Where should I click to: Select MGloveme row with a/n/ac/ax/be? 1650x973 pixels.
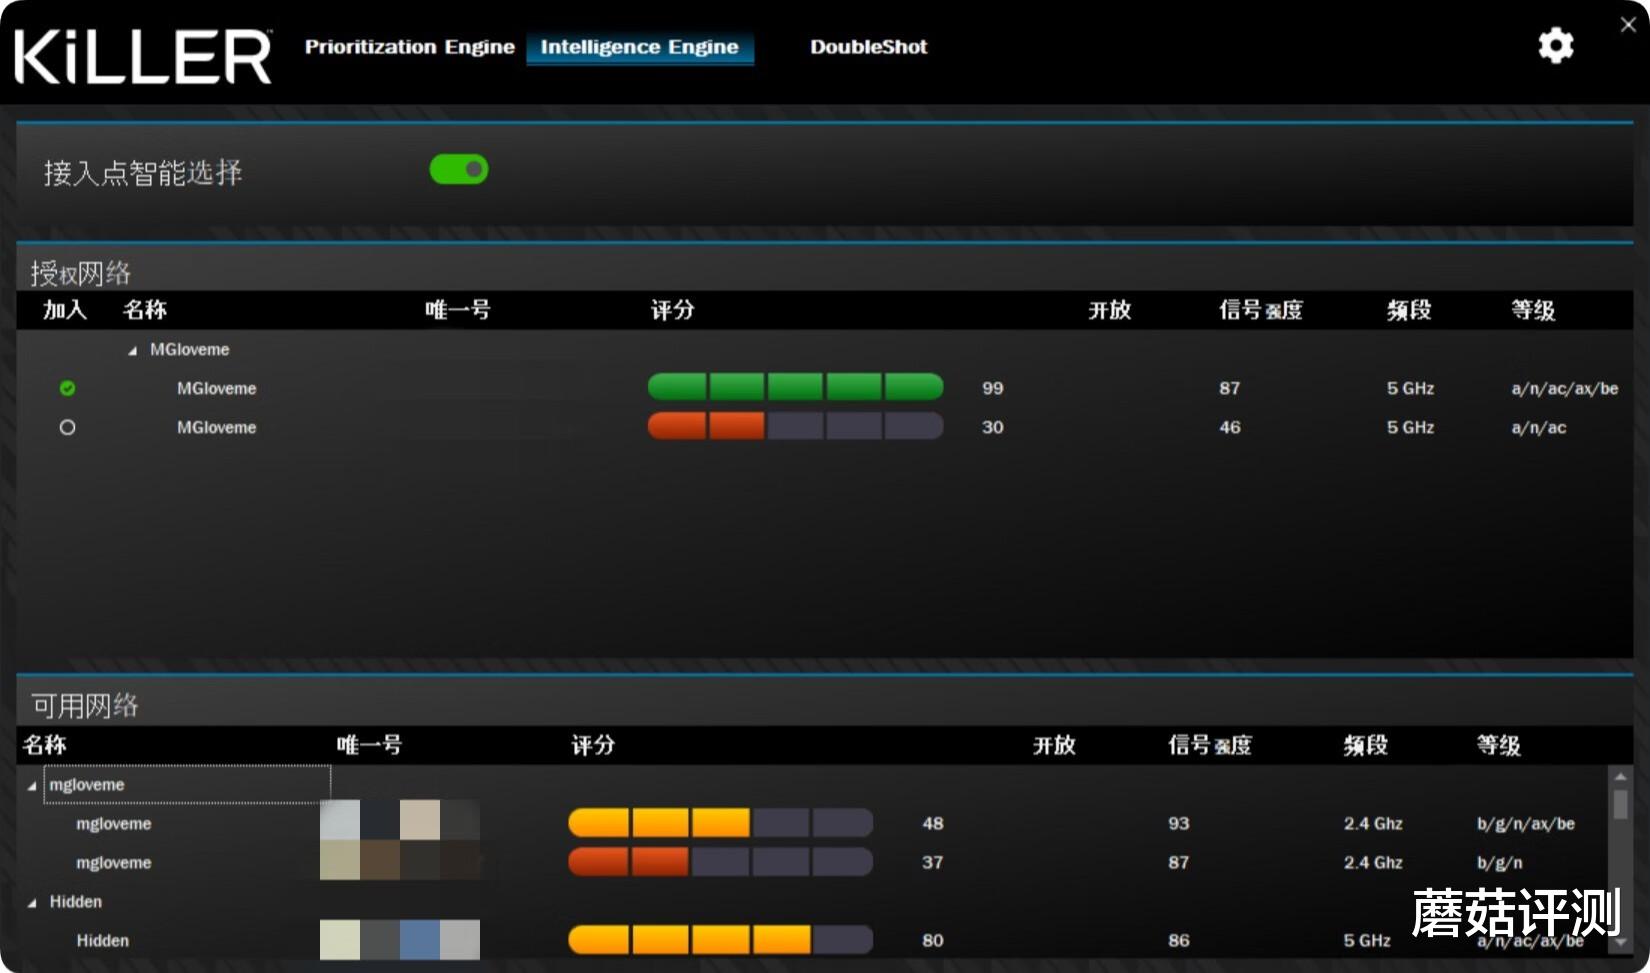click(x=825, y=388)
